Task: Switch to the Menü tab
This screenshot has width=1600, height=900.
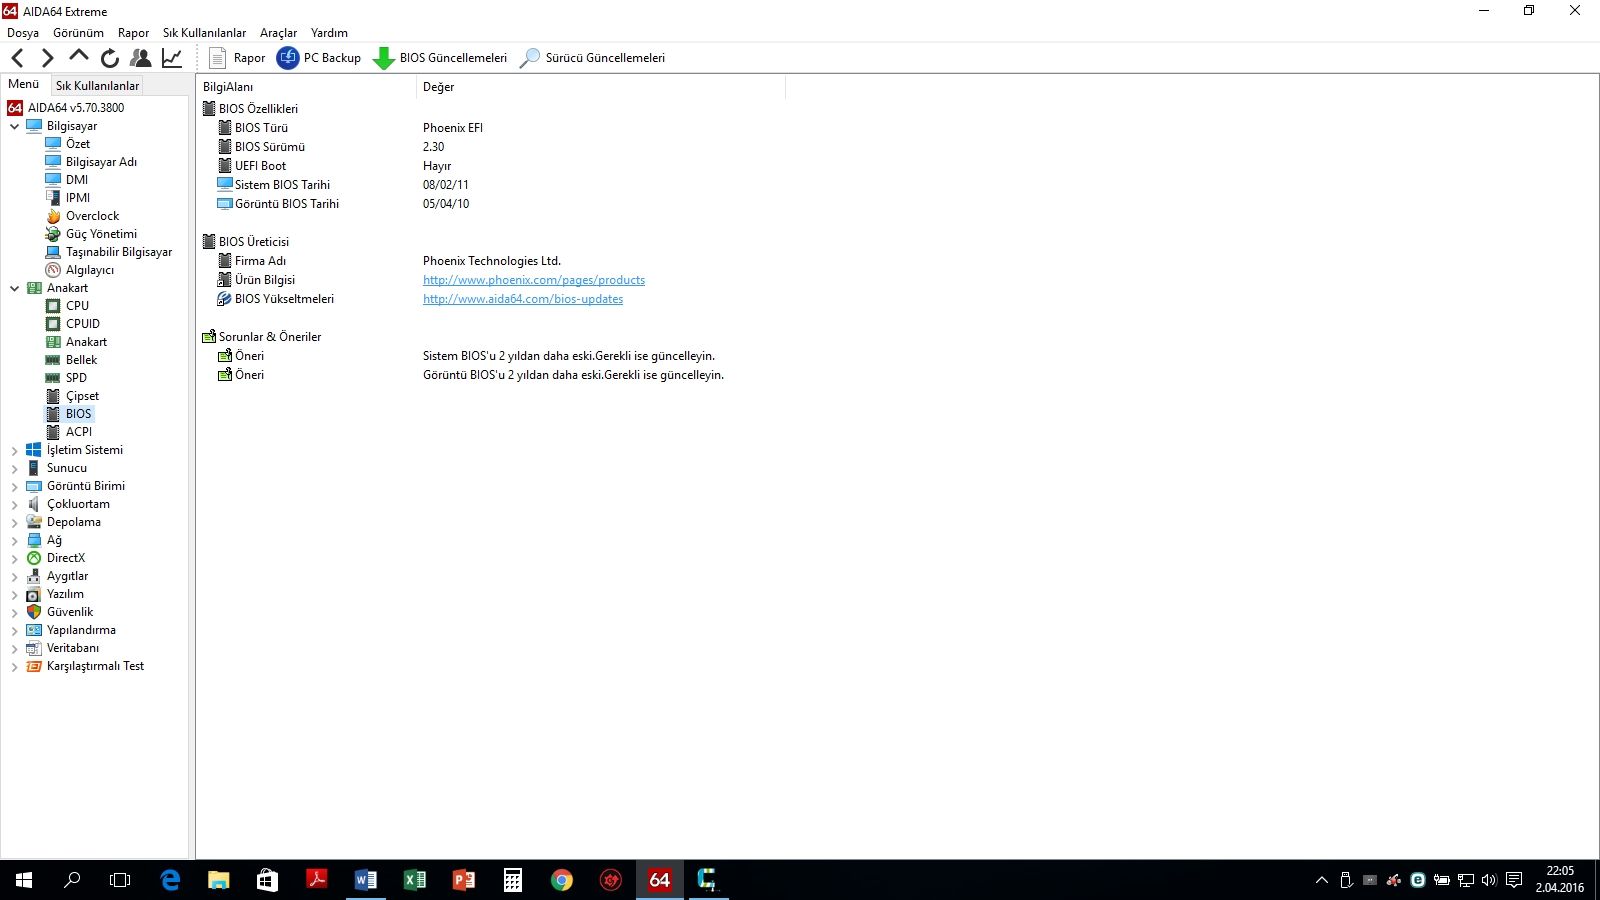Action: coord(24,85)
